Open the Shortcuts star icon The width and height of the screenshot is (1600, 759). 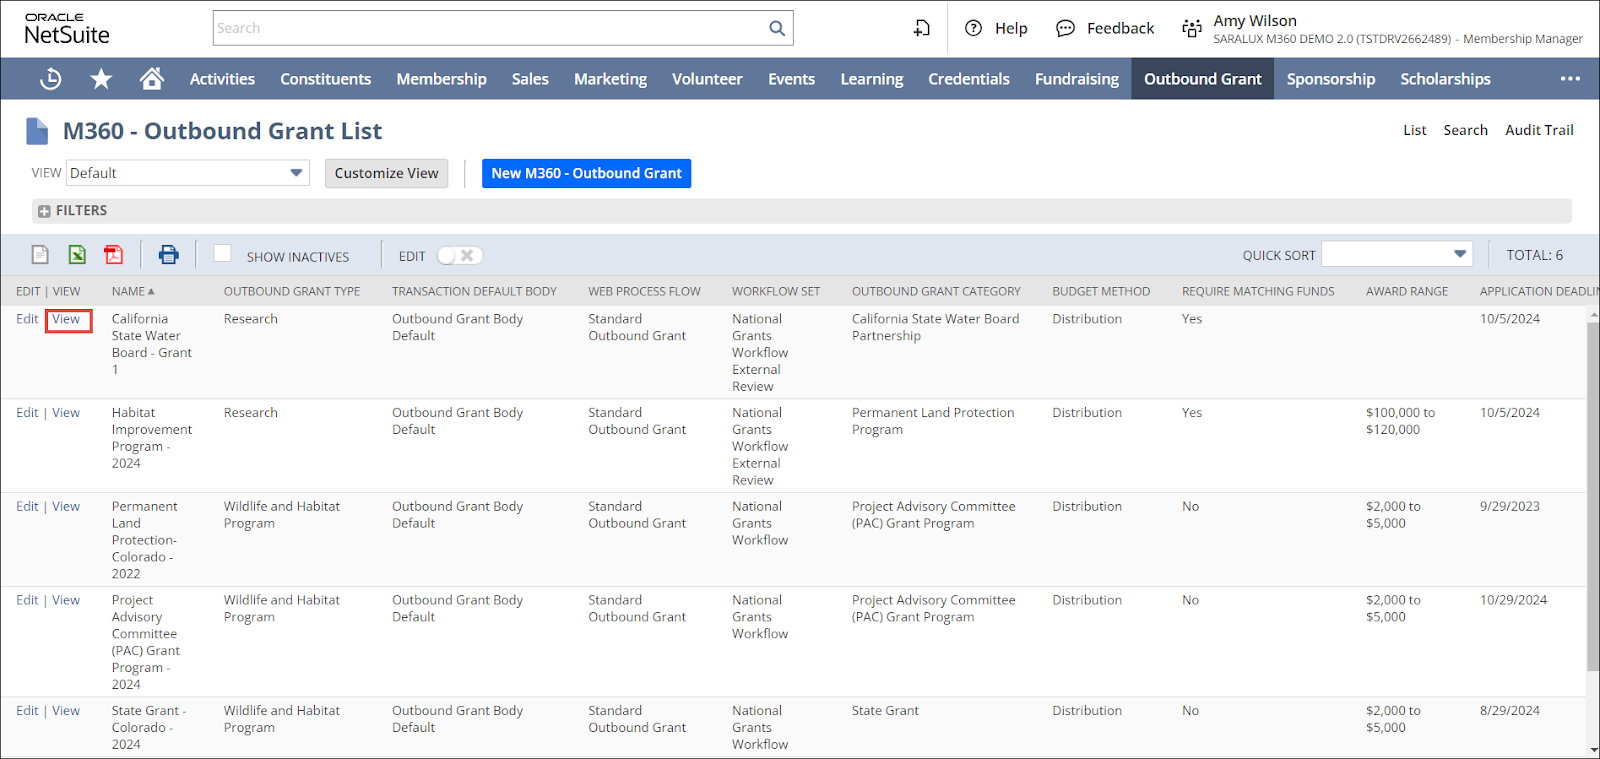[101, 79]
